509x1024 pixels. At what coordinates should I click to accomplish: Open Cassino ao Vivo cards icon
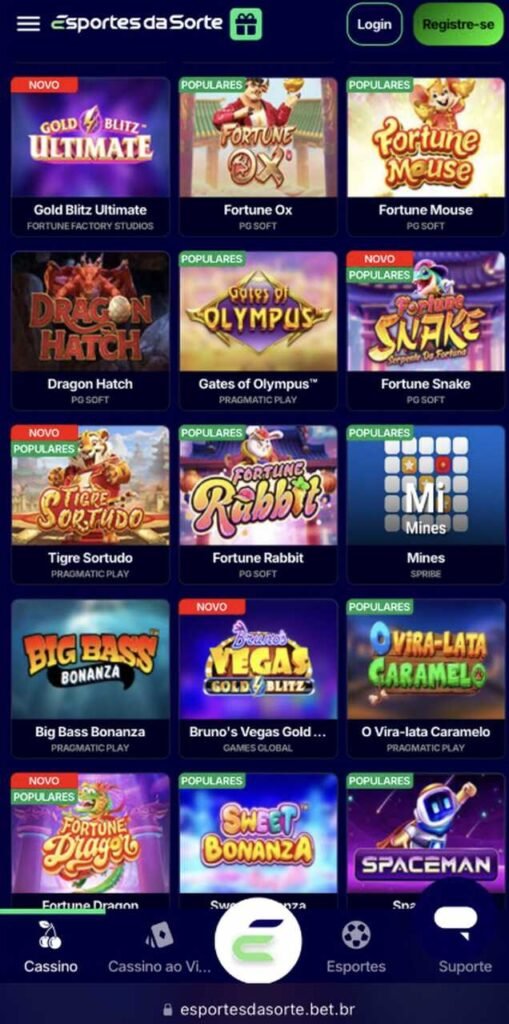coord(159,935)
